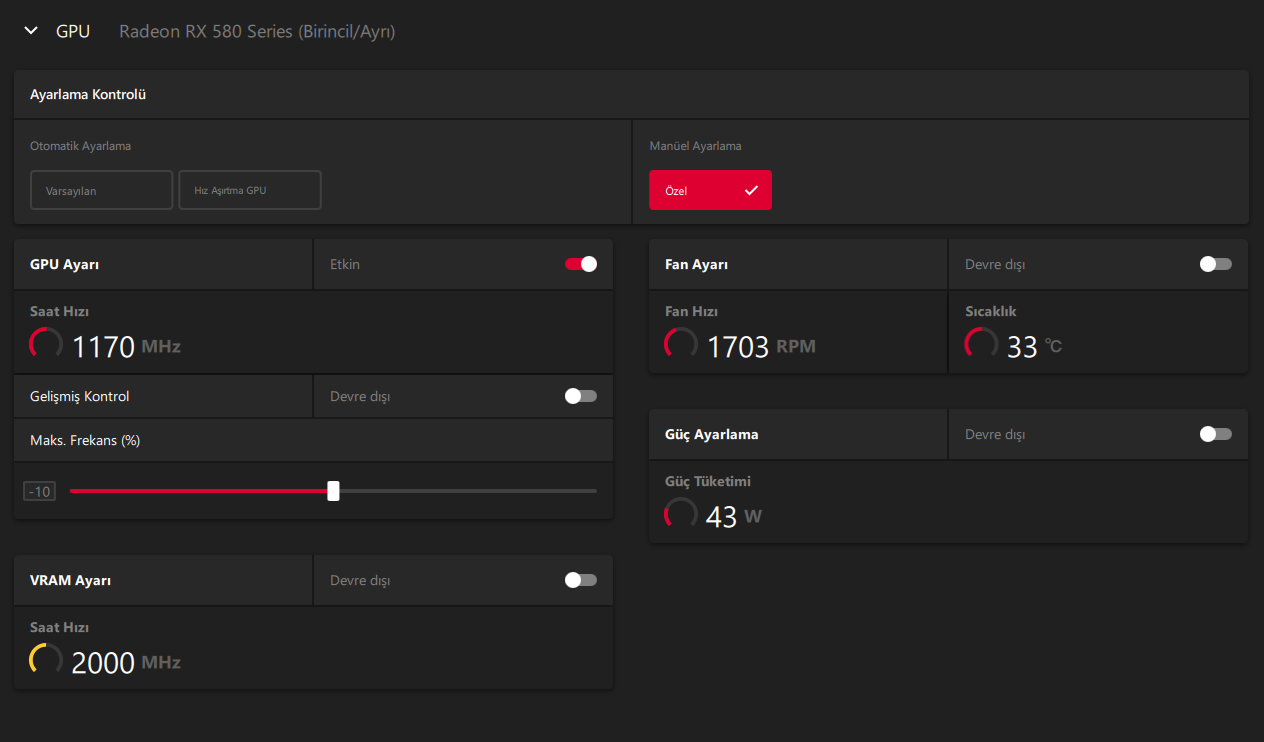Turn on the VRAM Ayarı toggle
The image size is (1264, 742).
pyautogui.click(x=581, y=580)
